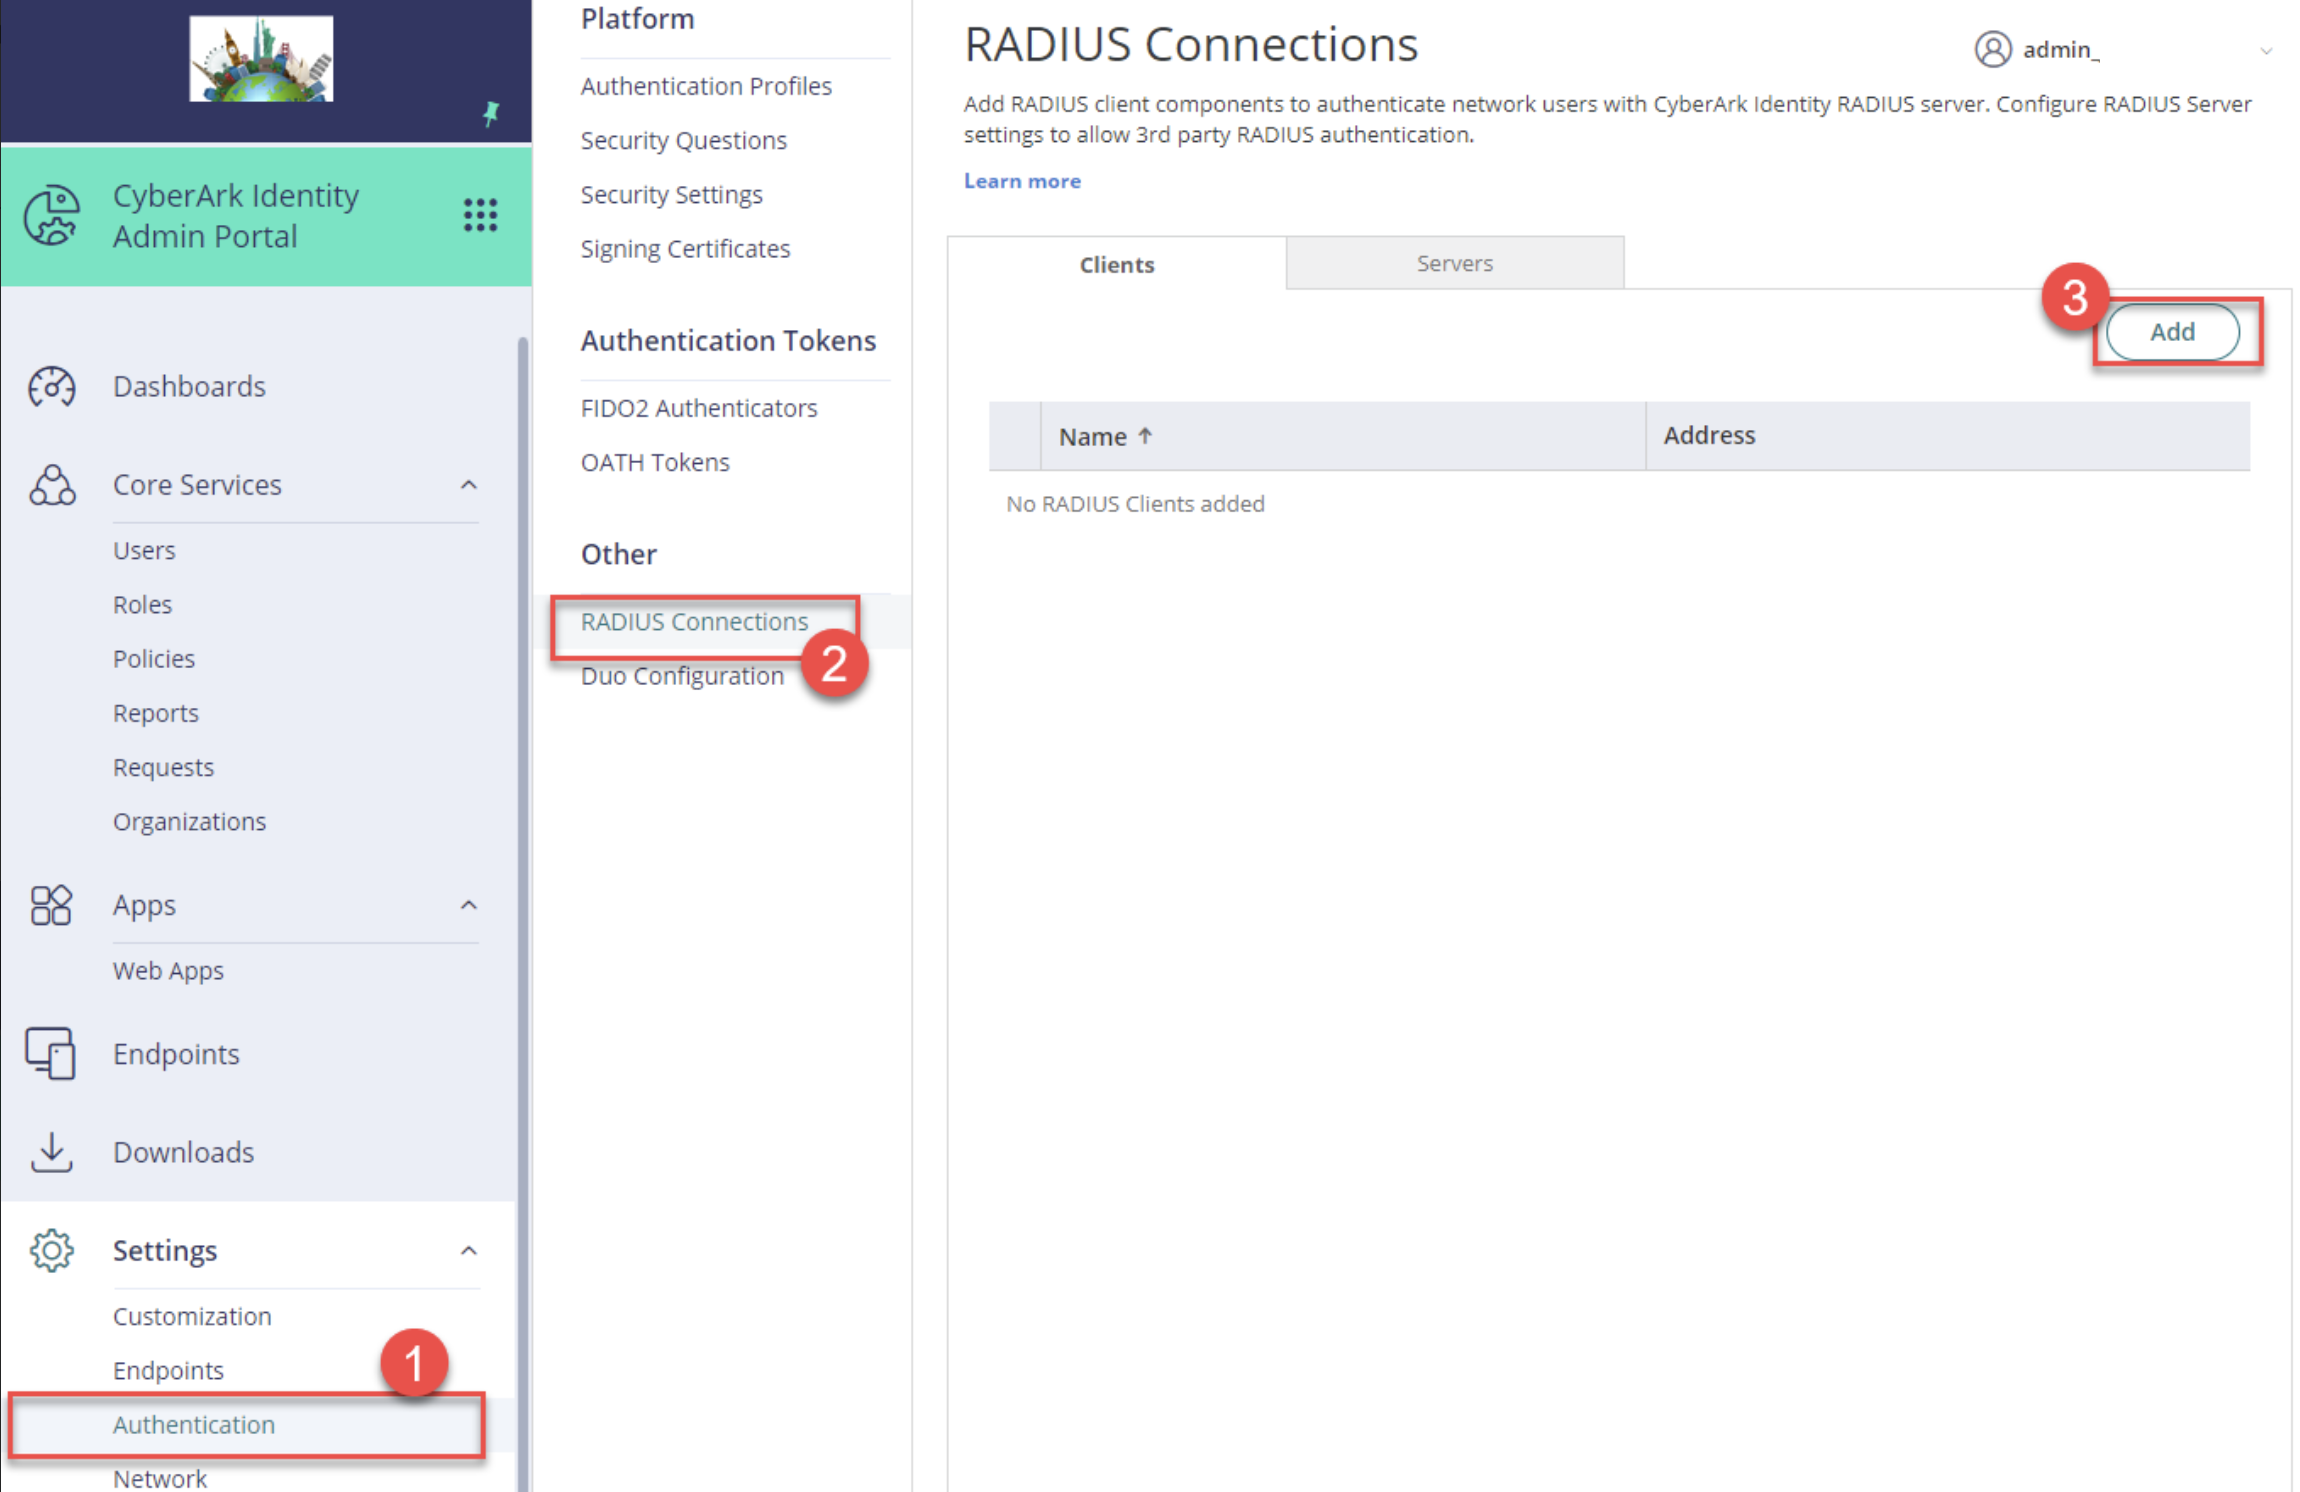Screen dimensions: 2300x1492
Task: Click the Downloads icon
Action: pyautogui.click(x=51, y=1152)
